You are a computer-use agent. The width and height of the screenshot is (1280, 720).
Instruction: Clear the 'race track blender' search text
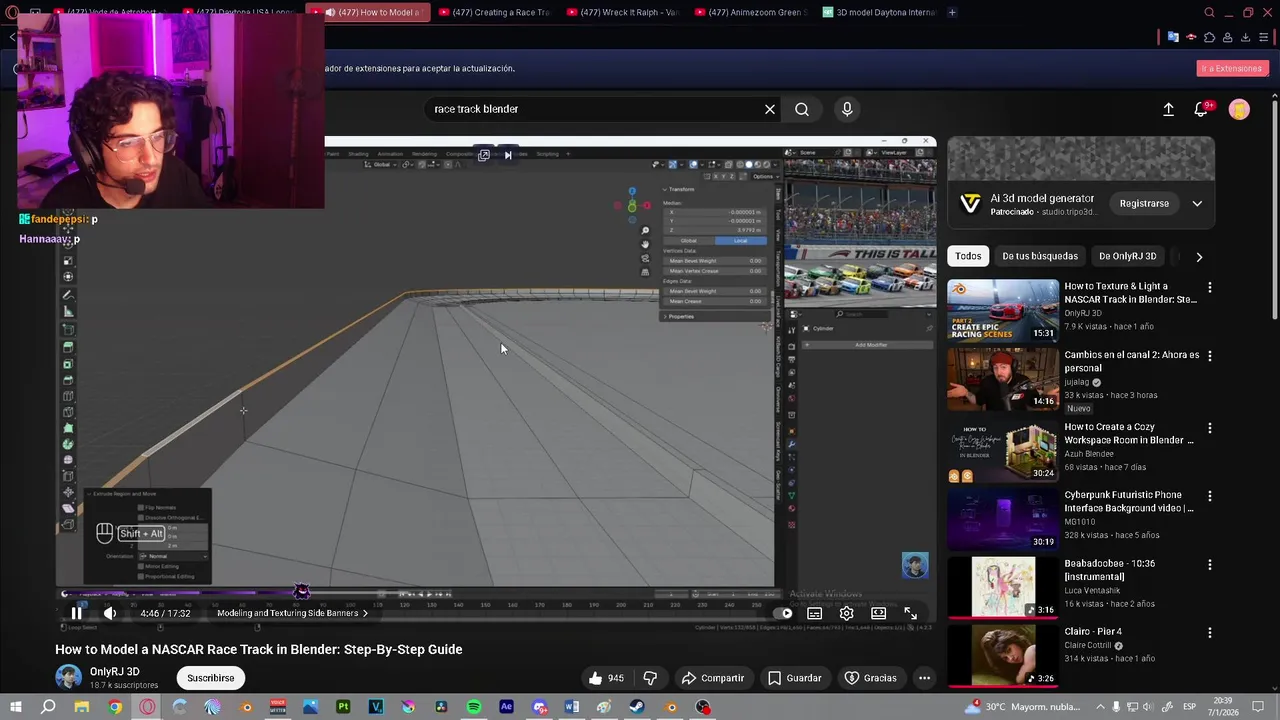[770, 109]
